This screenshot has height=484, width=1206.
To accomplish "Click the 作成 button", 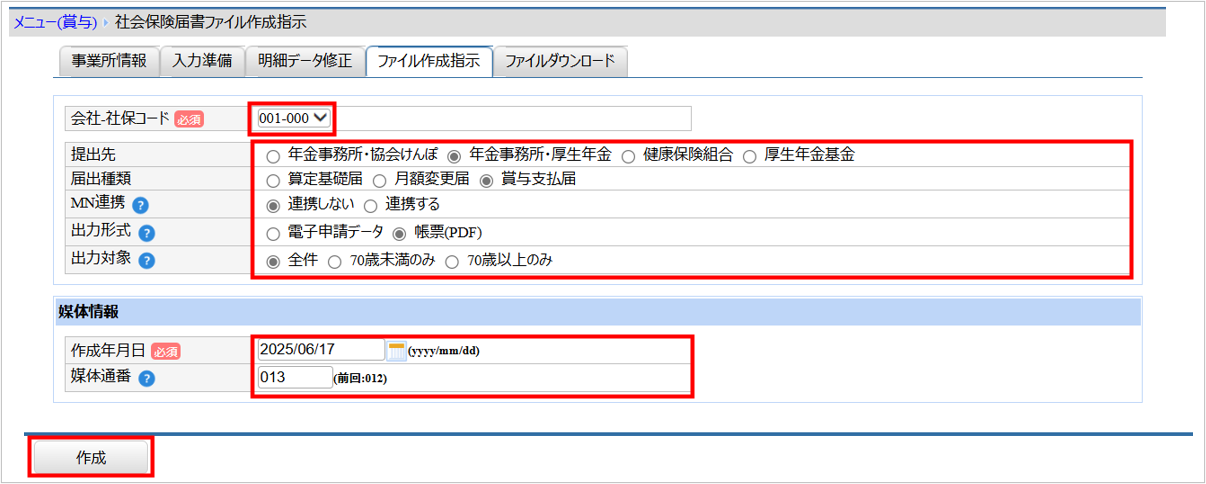I will point(91,458).
